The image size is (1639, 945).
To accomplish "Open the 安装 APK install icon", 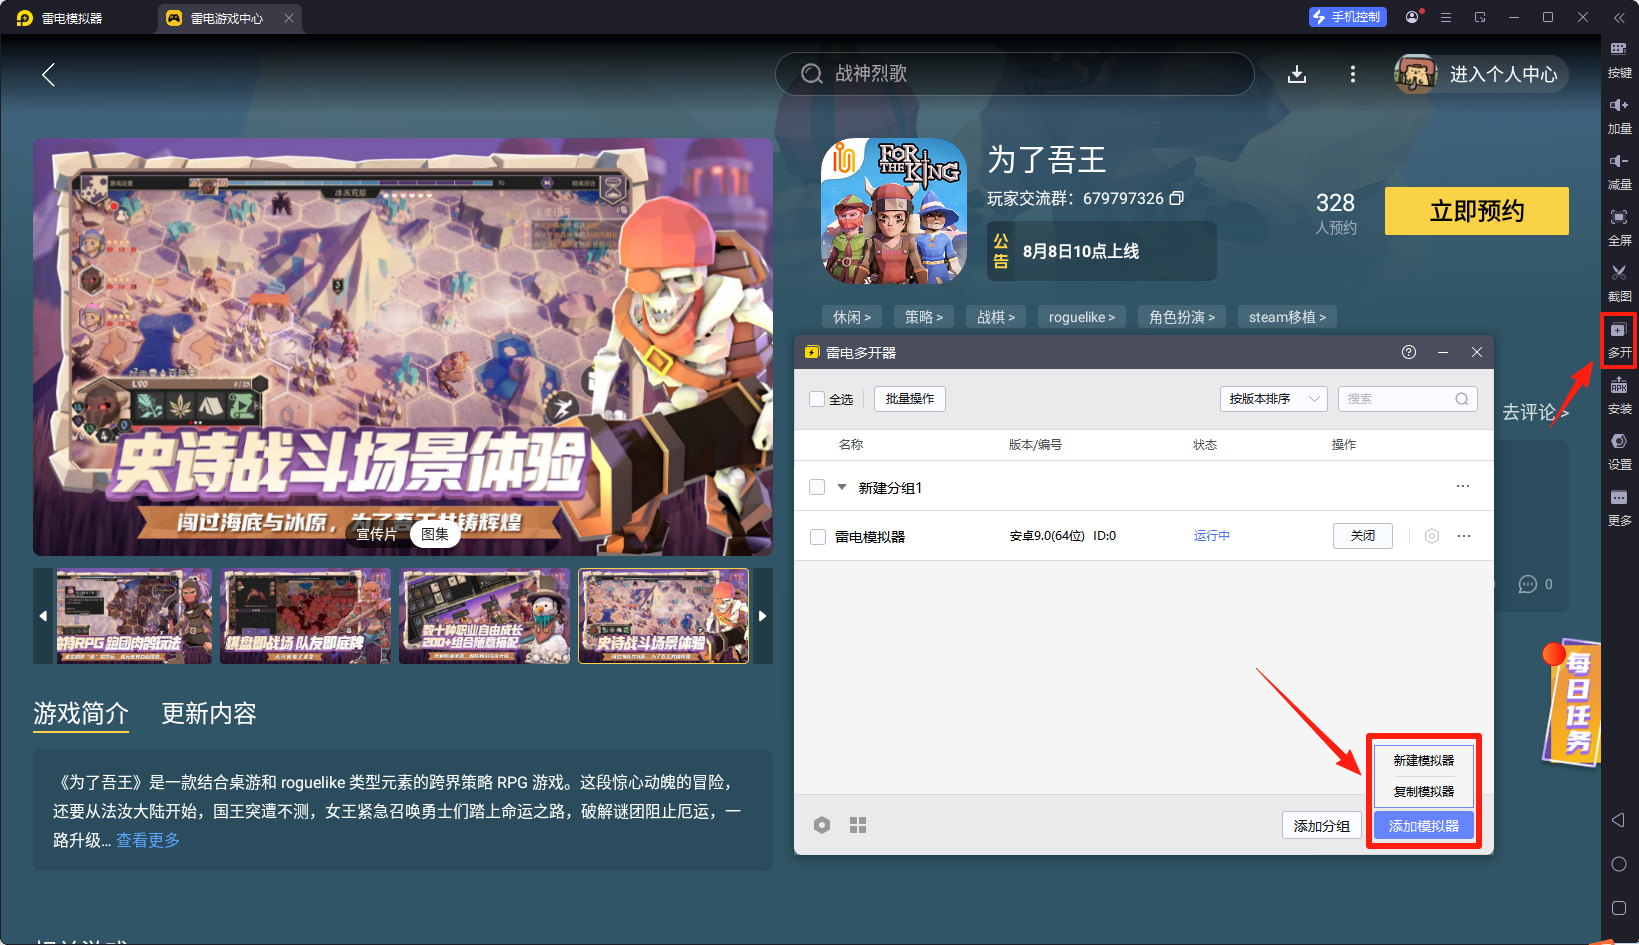I will tap(1618, 387).
